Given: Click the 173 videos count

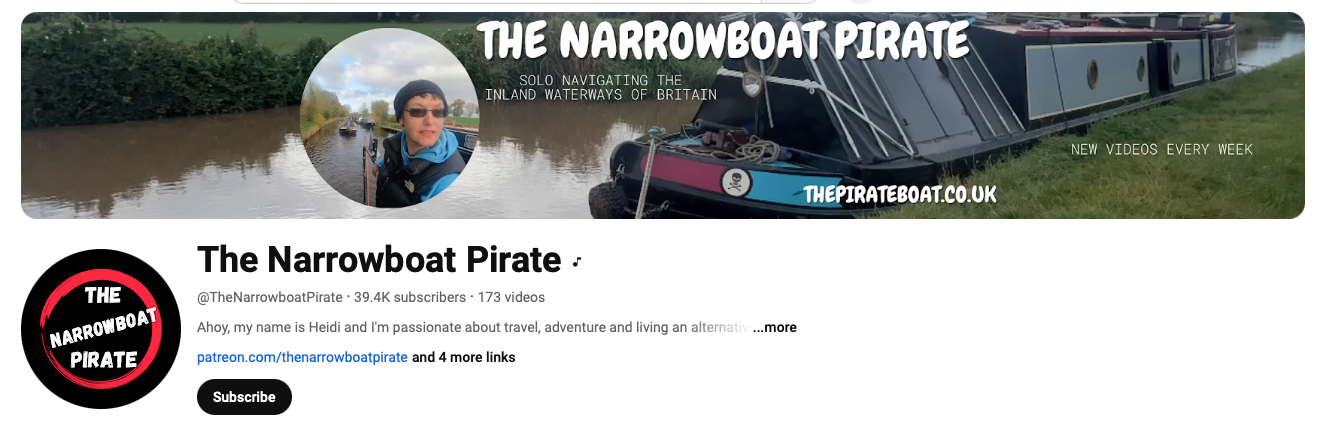Looking at the screenshot, I should click(511, 297).
